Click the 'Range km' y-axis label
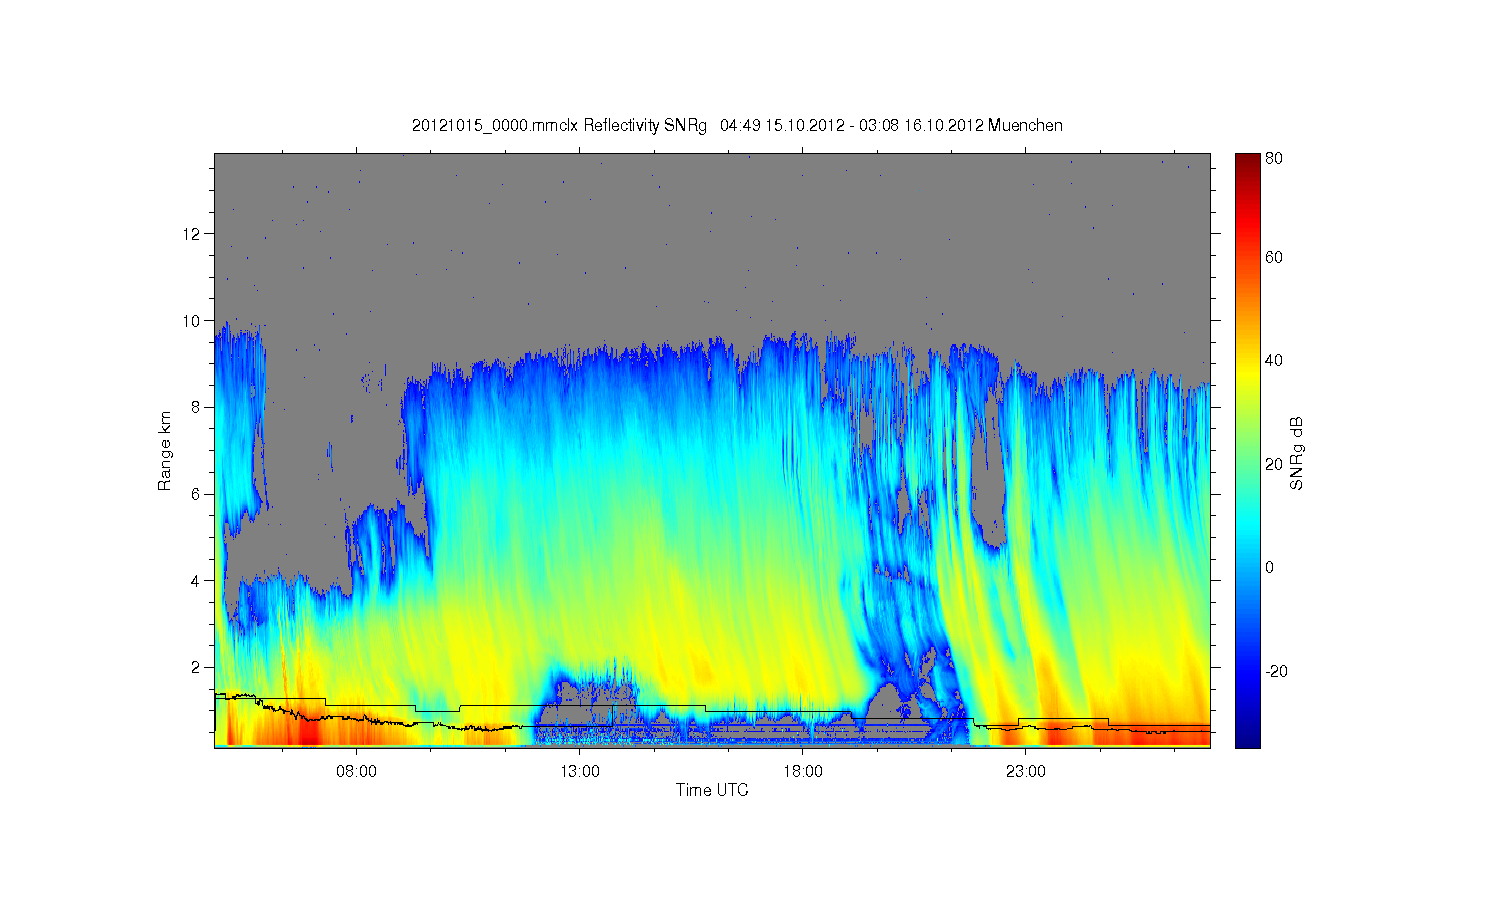The image size is (1500, 900). click(x=164, y=451)
